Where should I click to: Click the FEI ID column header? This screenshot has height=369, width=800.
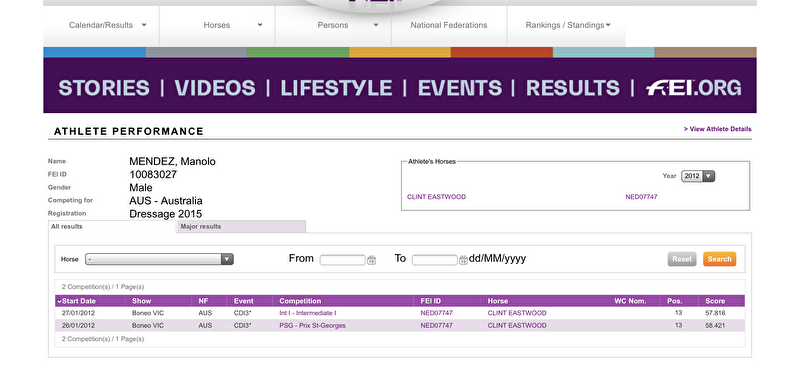coord(431,301)
